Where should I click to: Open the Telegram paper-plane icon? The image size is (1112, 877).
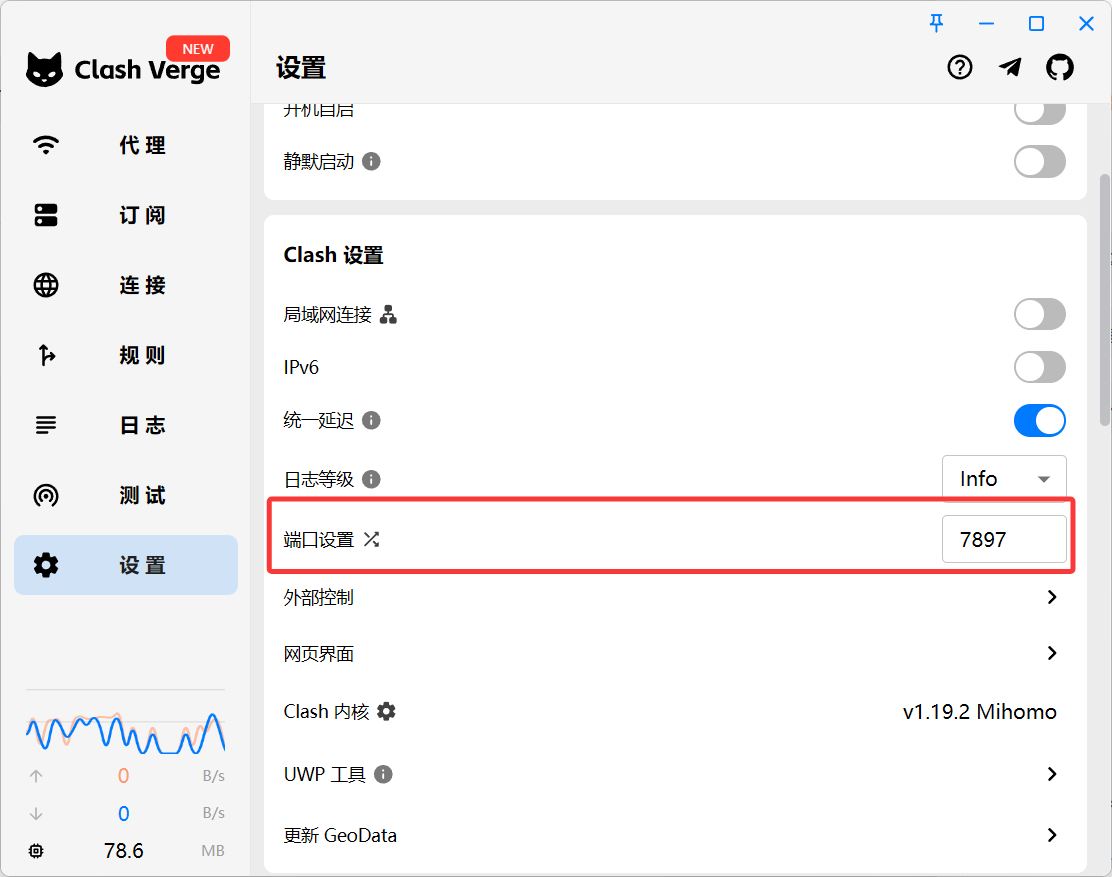coord(1010,67)
